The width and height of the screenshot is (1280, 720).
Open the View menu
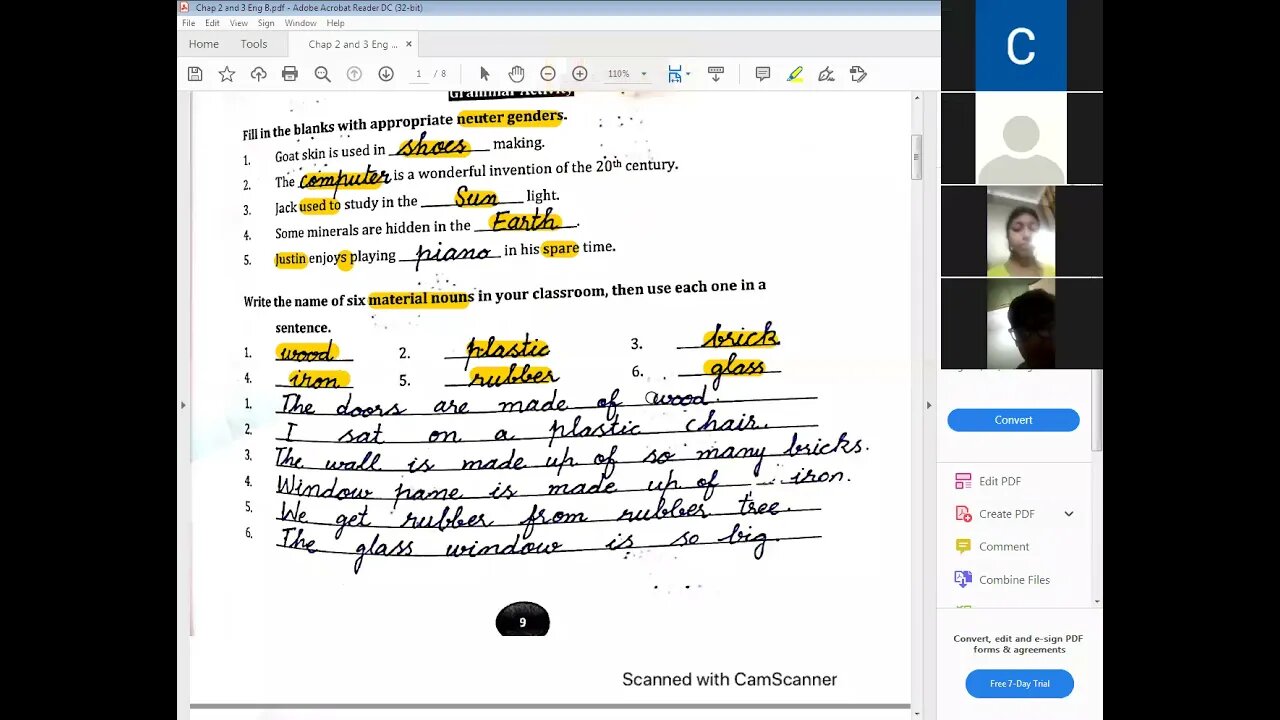(x=239, y=23)
